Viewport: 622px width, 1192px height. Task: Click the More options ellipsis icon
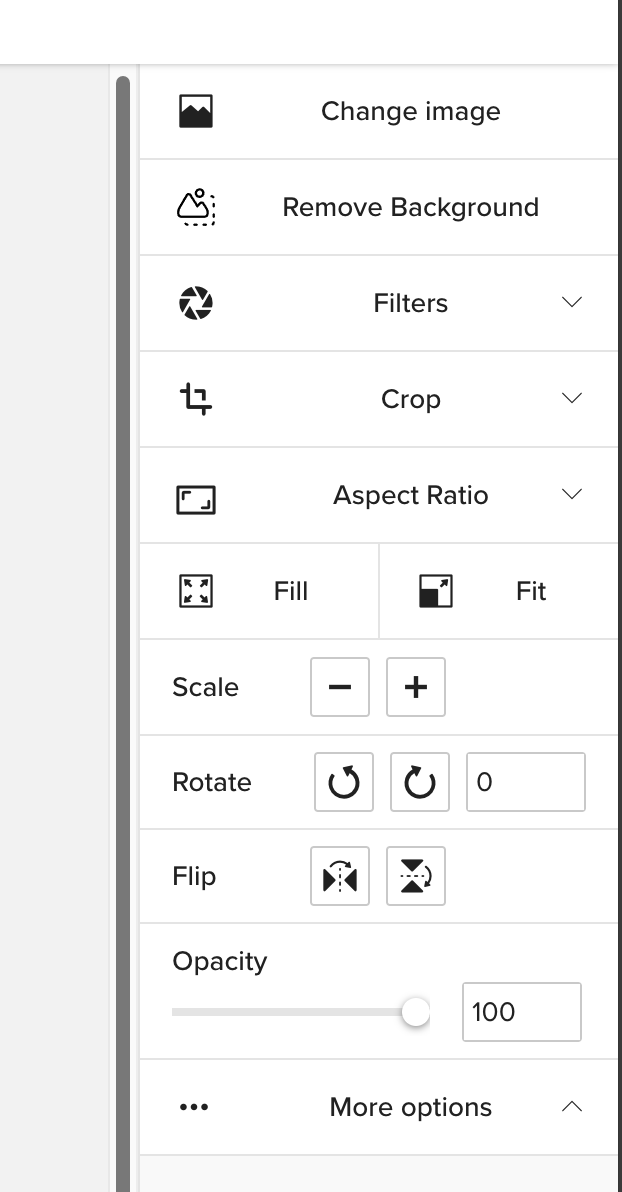193,1107
